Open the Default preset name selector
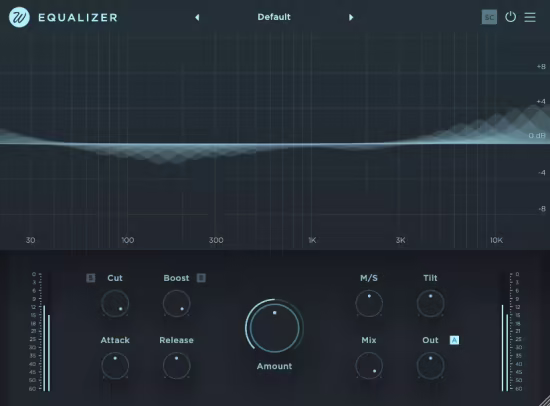The height and width of the screenshot is (406, 550). (x=274, y=17)
